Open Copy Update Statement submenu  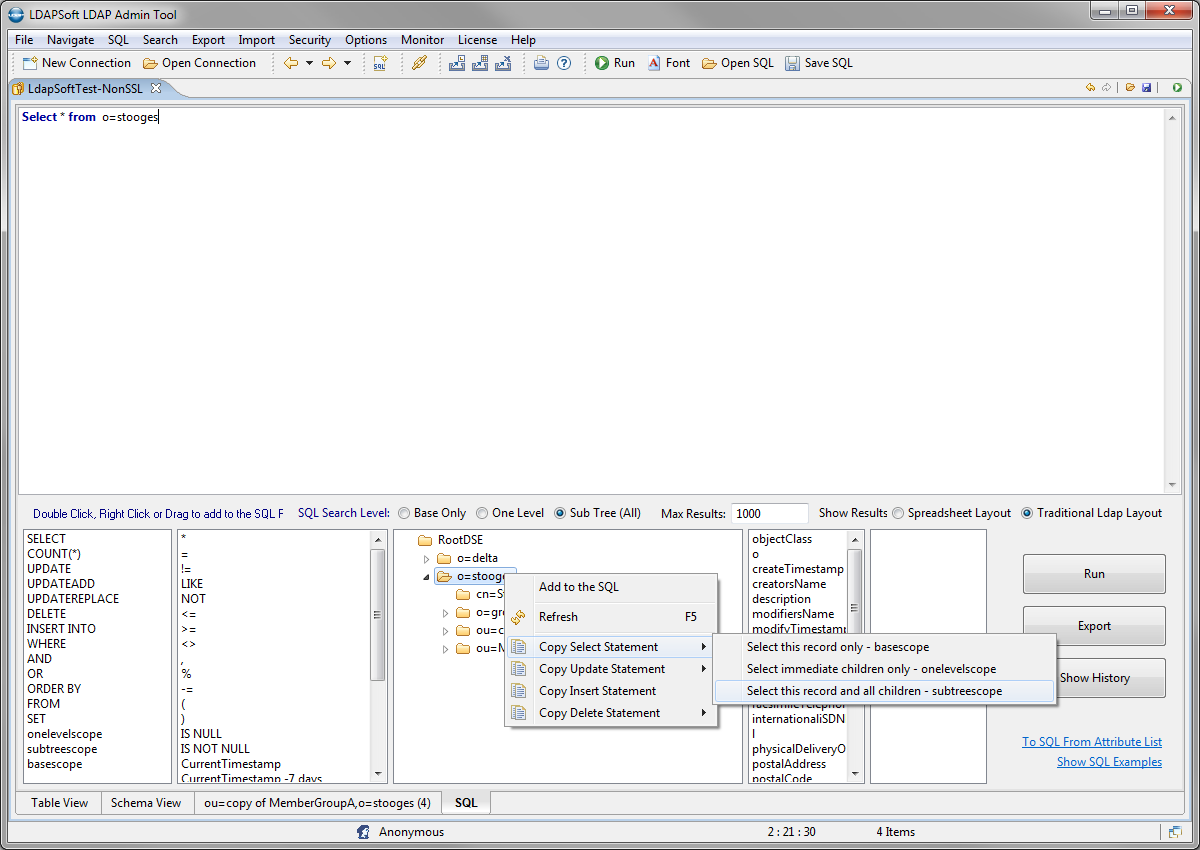point(602,669)
